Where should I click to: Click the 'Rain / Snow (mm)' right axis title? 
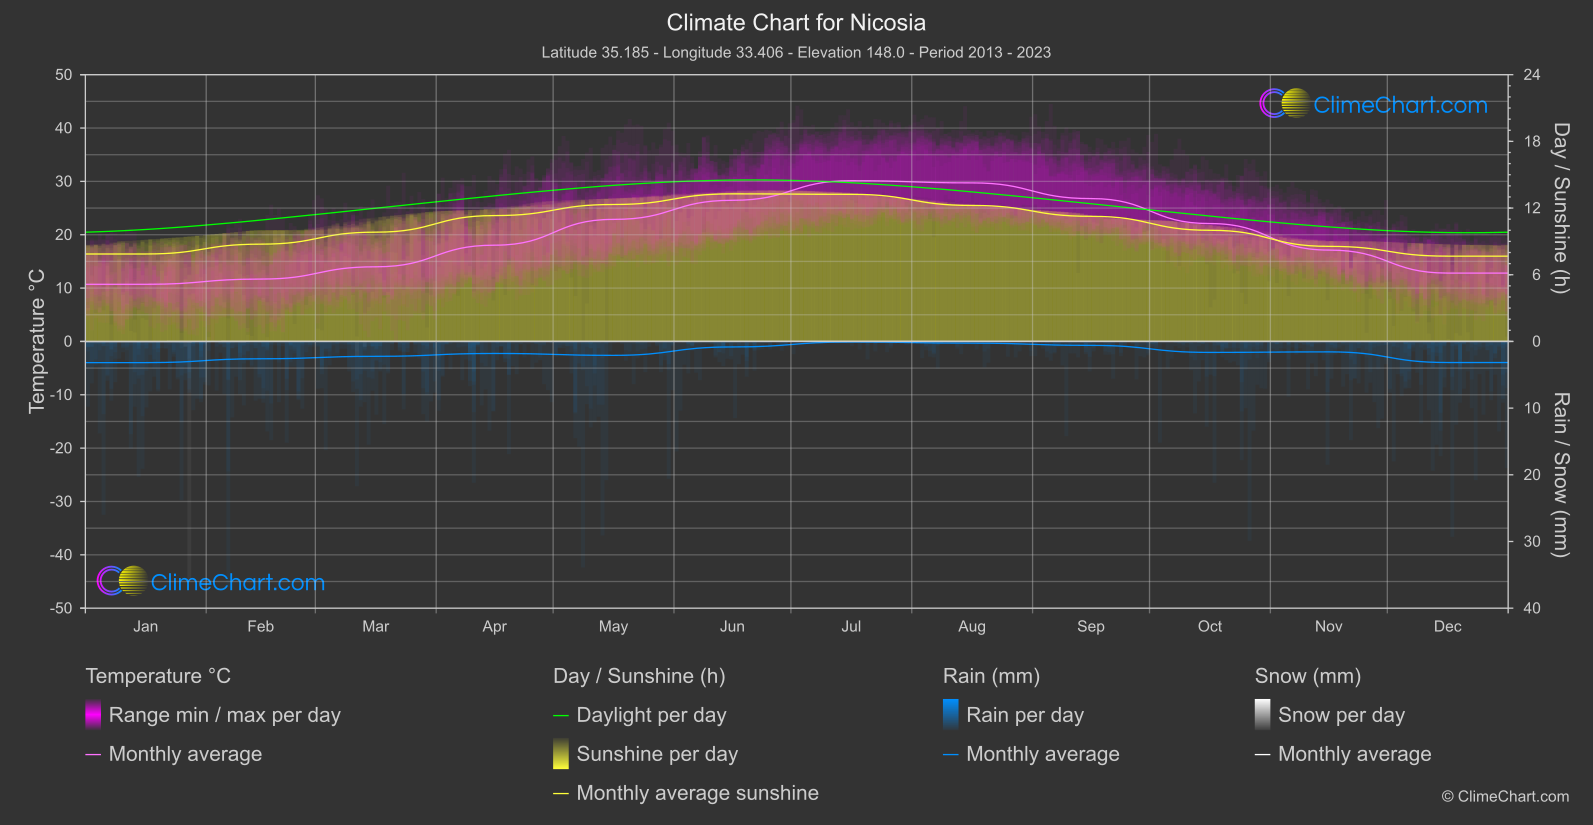pos(1560,475)
